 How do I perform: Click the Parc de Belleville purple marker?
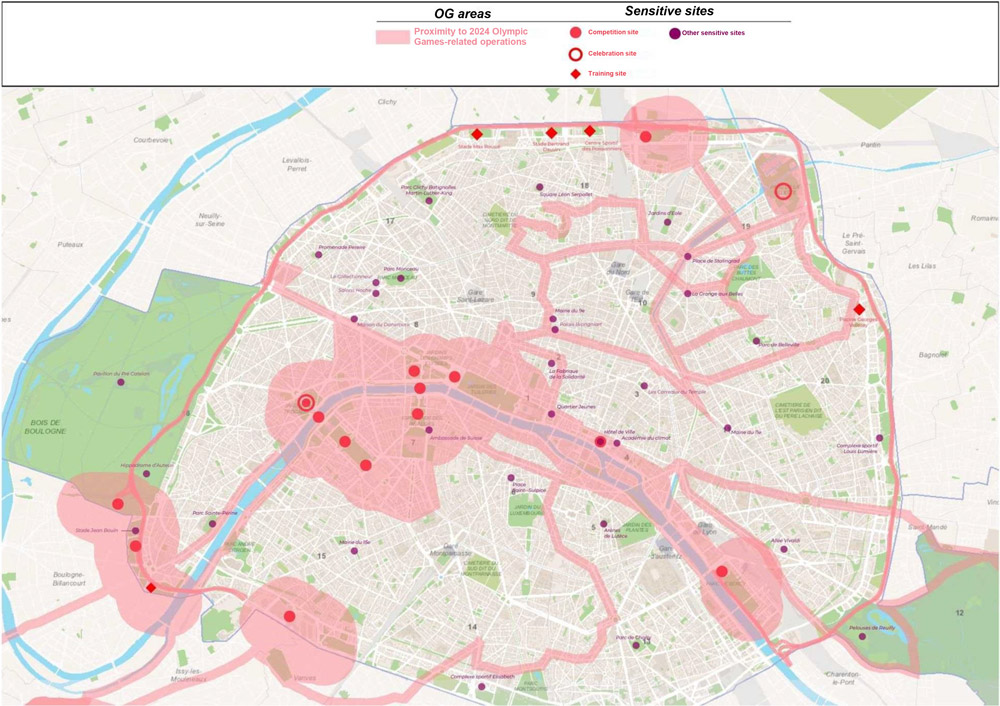click(x=756, y=341)
